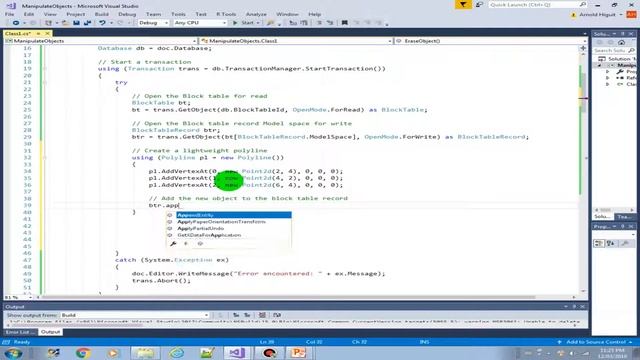
Task: Click the Bookmark toolbar icon
Action: pyautogui.click(x=344, y=23)
